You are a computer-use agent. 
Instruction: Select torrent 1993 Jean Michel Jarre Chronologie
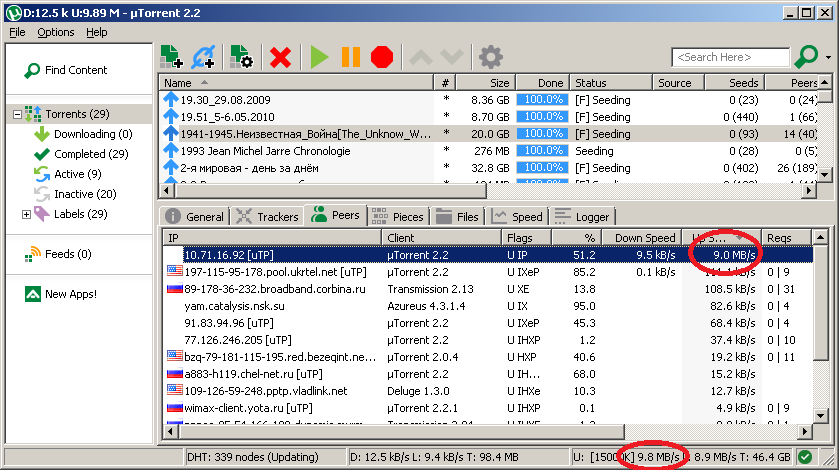[x=265, y=151]
